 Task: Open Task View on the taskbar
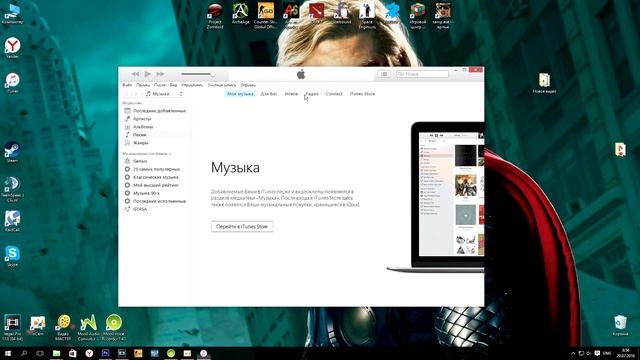click(40, 353)
